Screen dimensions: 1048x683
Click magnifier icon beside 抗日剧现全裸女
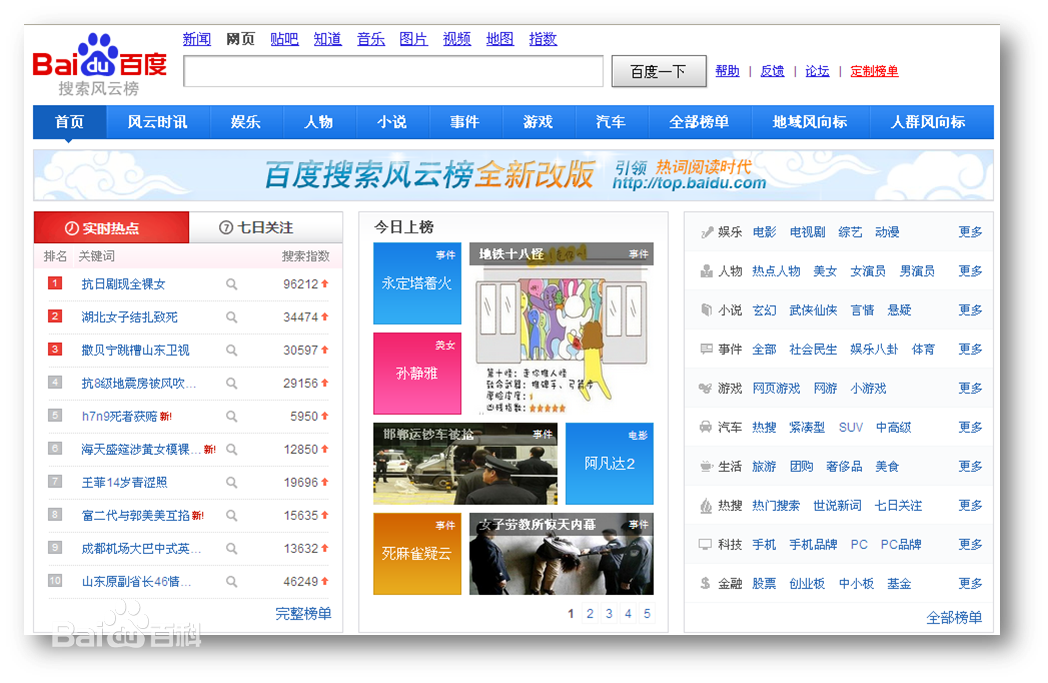pos(232,284)
